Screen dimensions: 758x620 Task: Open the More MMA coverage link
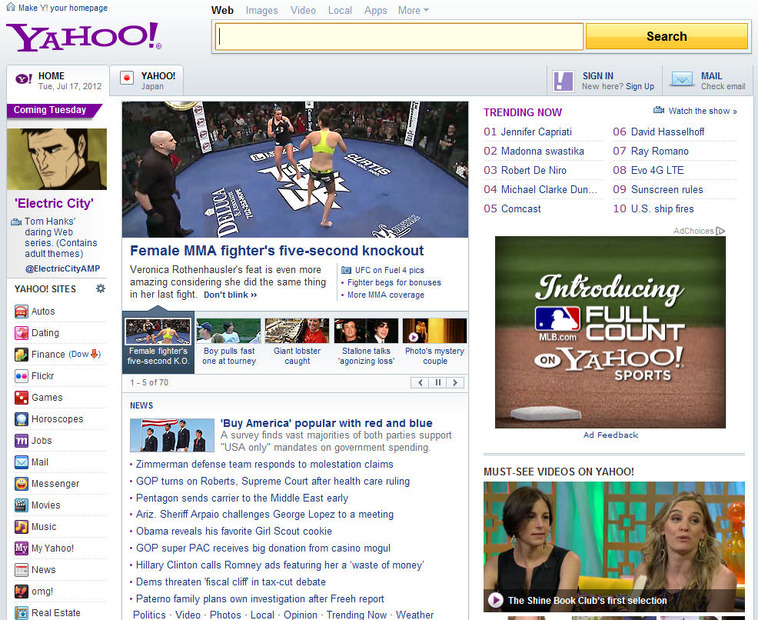coord(386,295)
